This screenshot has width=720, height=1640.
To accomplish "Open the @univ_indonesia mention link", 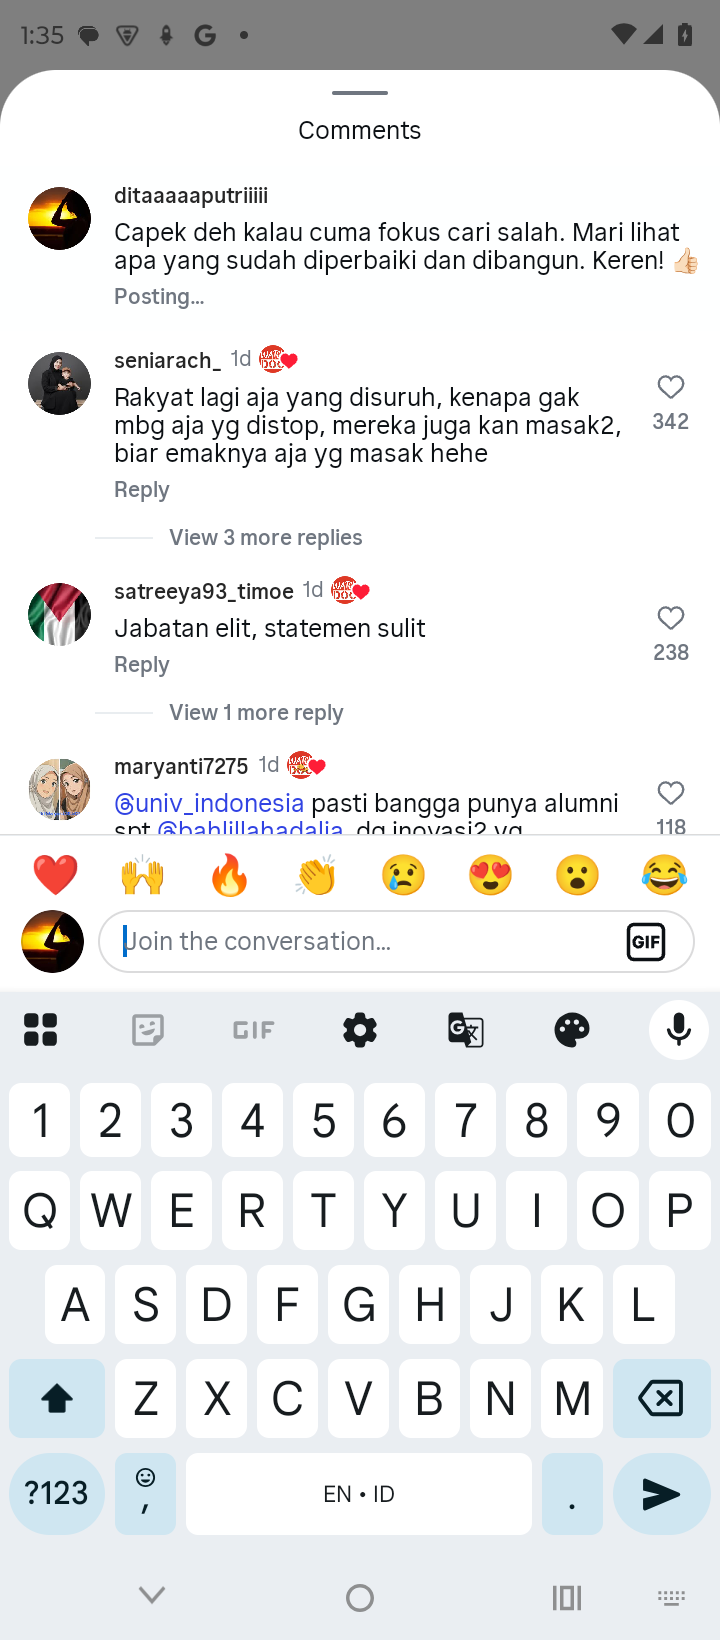I will 209,803.
